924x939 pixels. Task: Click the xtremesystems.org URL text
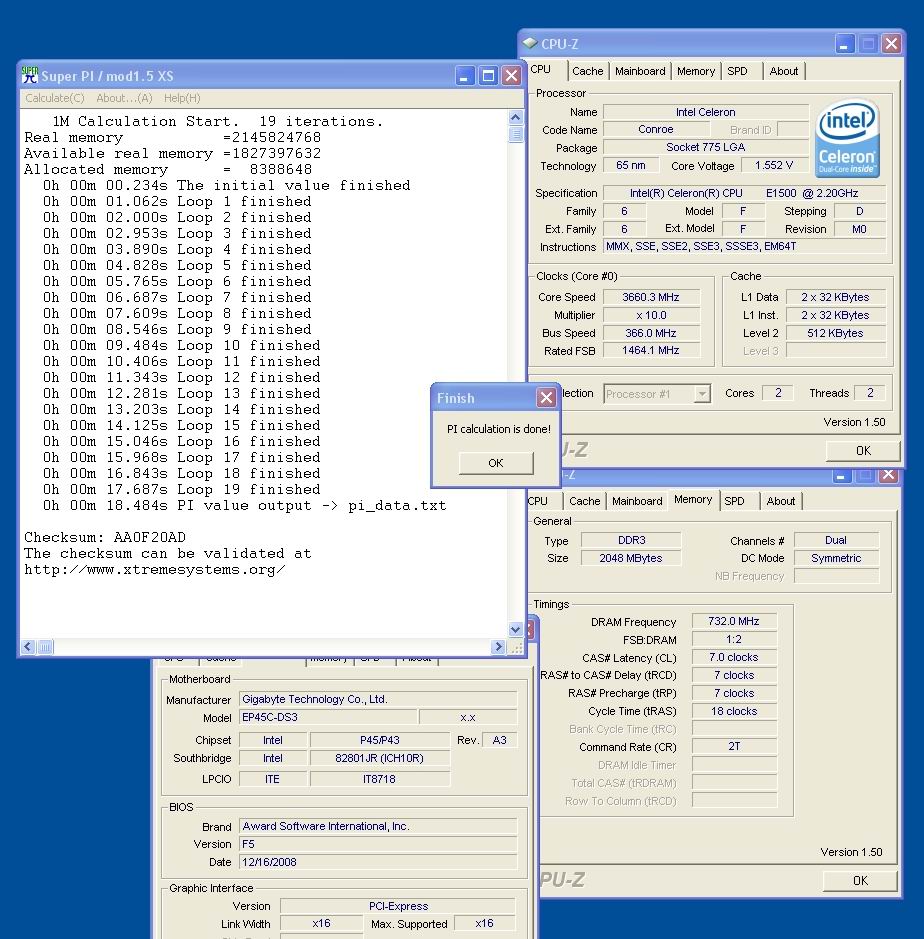(154, 570)
